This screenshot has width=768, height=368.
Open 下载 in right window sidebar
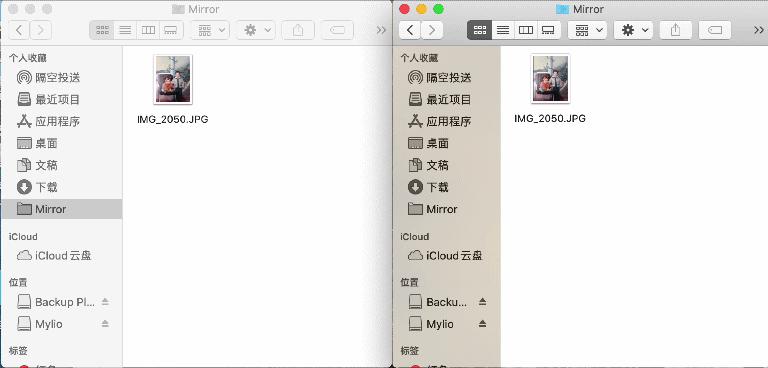coord(447,187)
